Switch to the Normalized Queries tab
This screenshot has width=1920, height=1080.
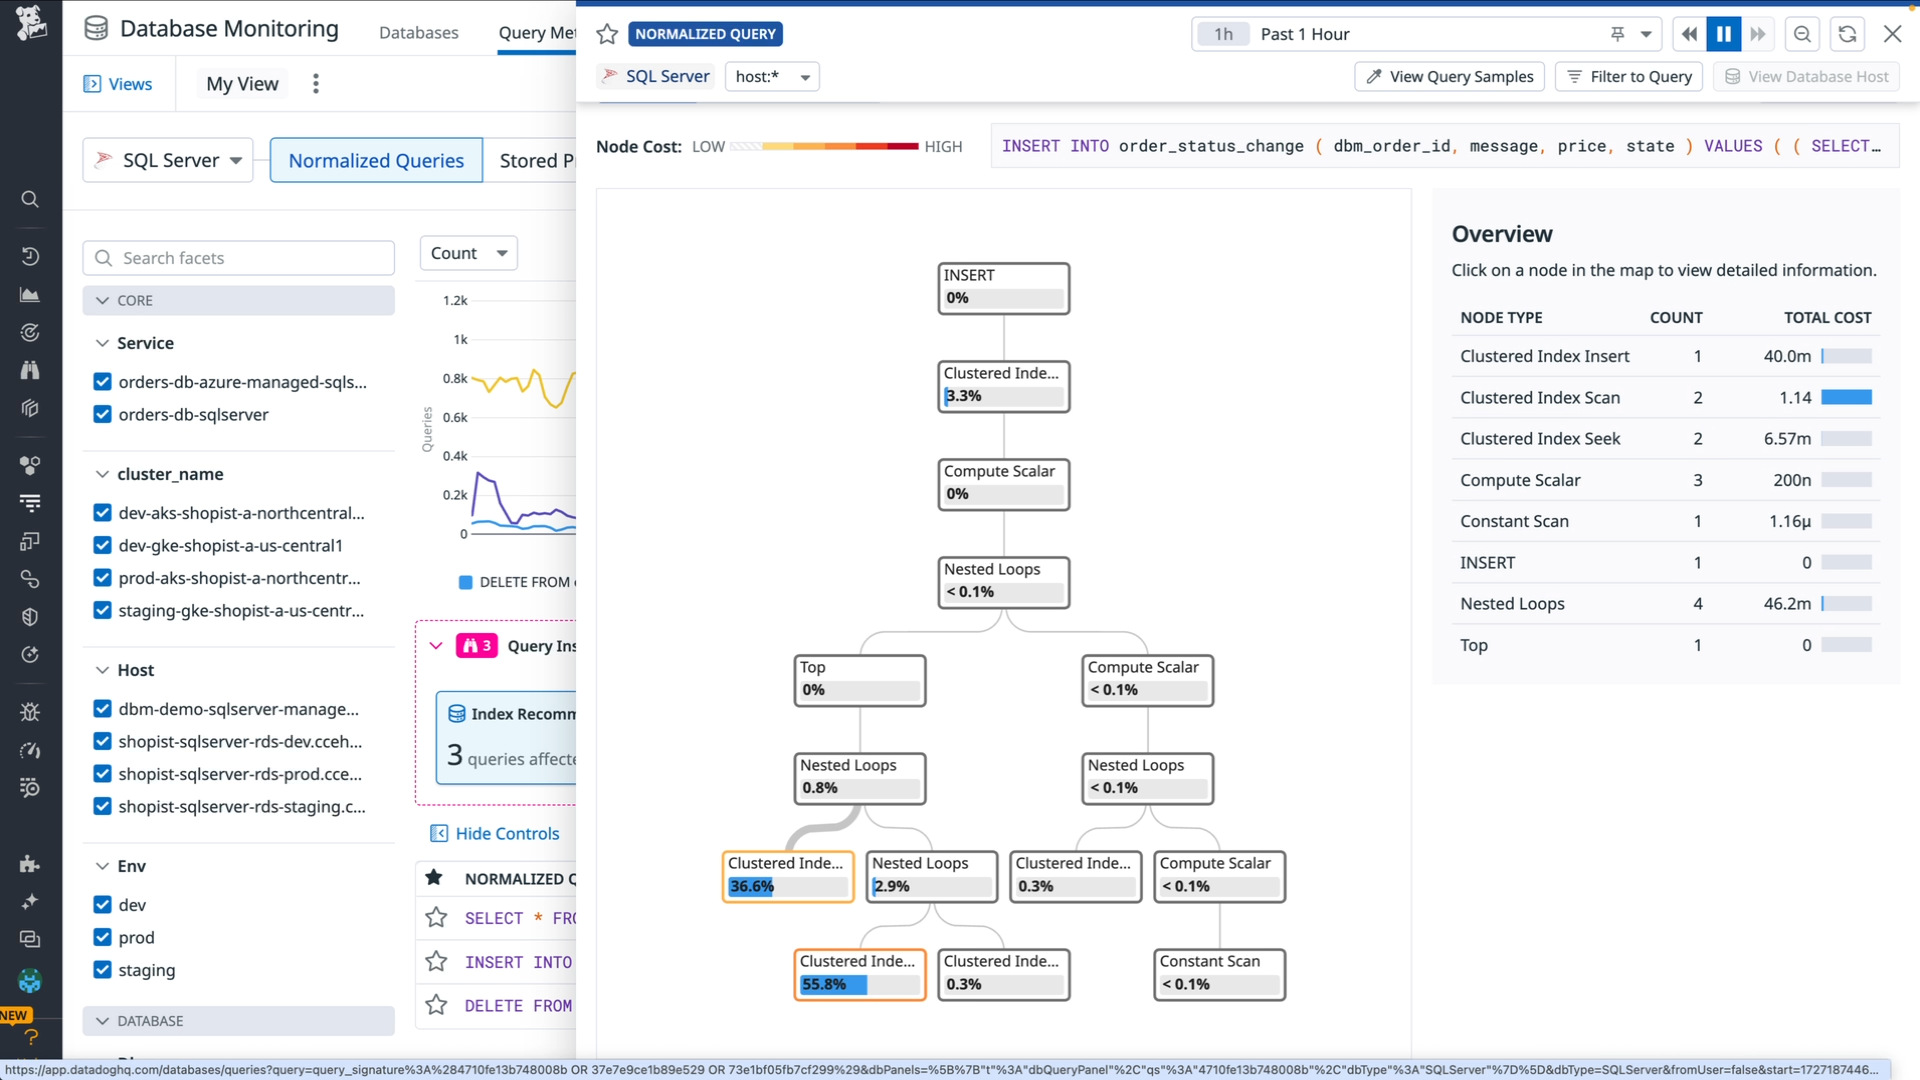coord(376,160)
